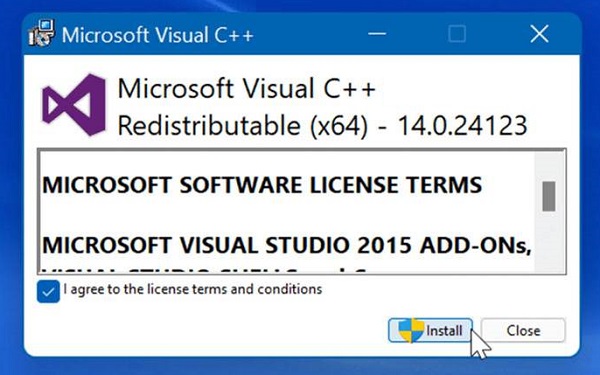
Task: Click the 'MICROSOFT SOFTWARE LICENSE TERMS' heading
Action: click(262, 185)
